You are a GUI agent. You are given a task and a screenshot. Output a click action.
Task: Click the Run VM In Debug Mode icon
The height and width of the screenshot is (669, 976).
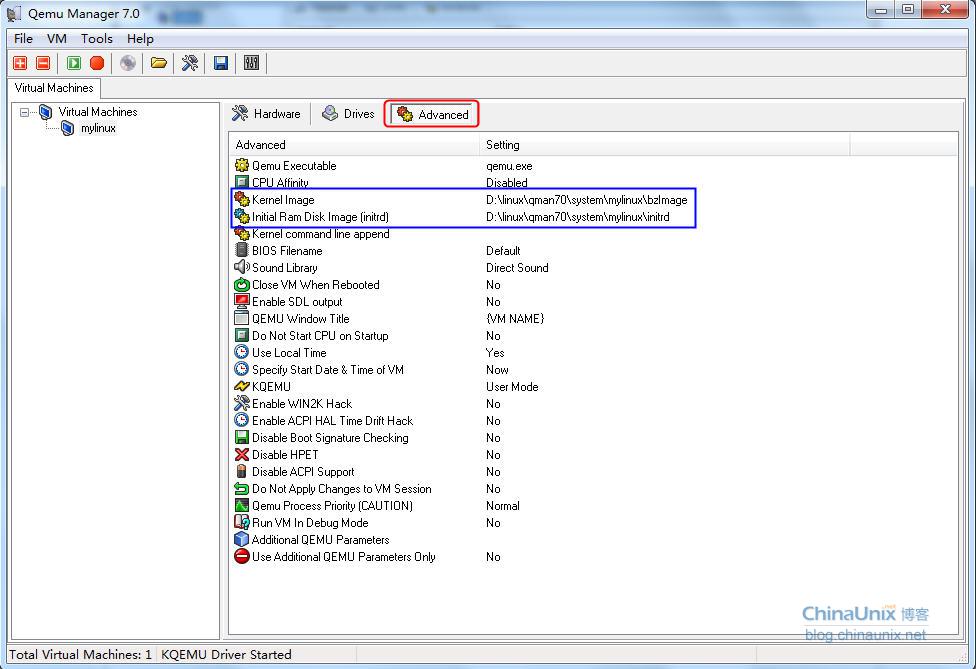(242, 522)
